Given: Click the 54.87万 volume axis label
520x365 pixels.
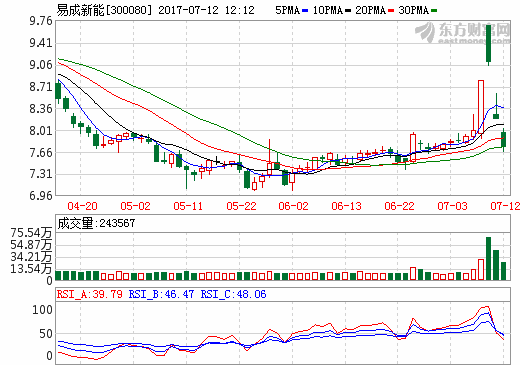Looking at the screenshot, I should coord(31,245).
